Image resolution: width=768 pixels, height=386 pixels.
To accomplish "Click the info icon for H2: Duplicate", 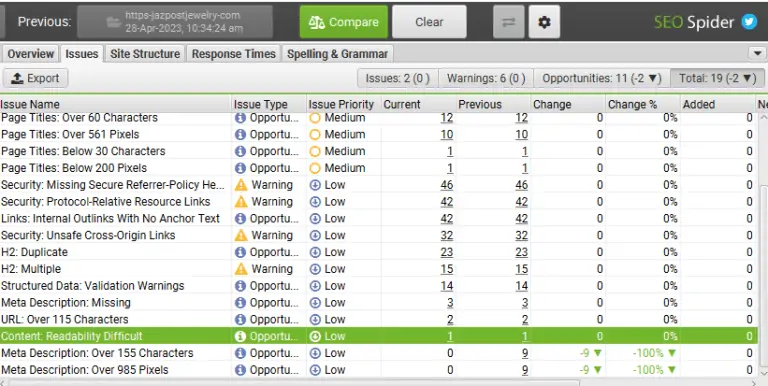I will (240, 252).
